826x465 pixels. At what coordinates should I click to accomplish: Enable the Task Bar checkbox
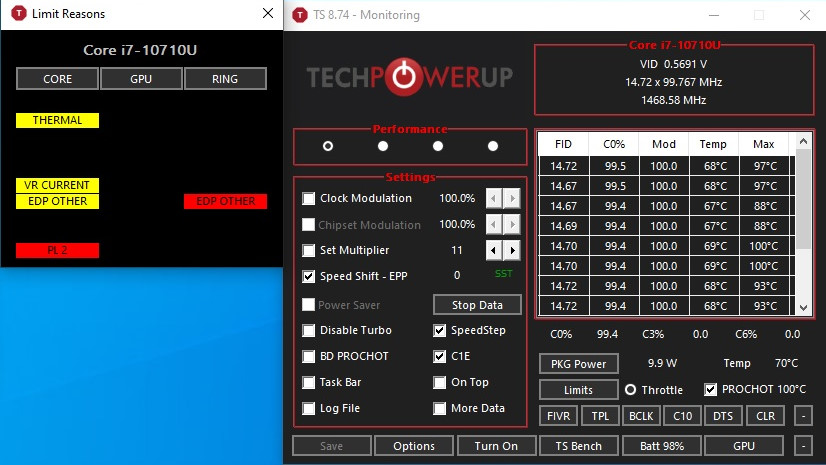(x=309, y=382)
